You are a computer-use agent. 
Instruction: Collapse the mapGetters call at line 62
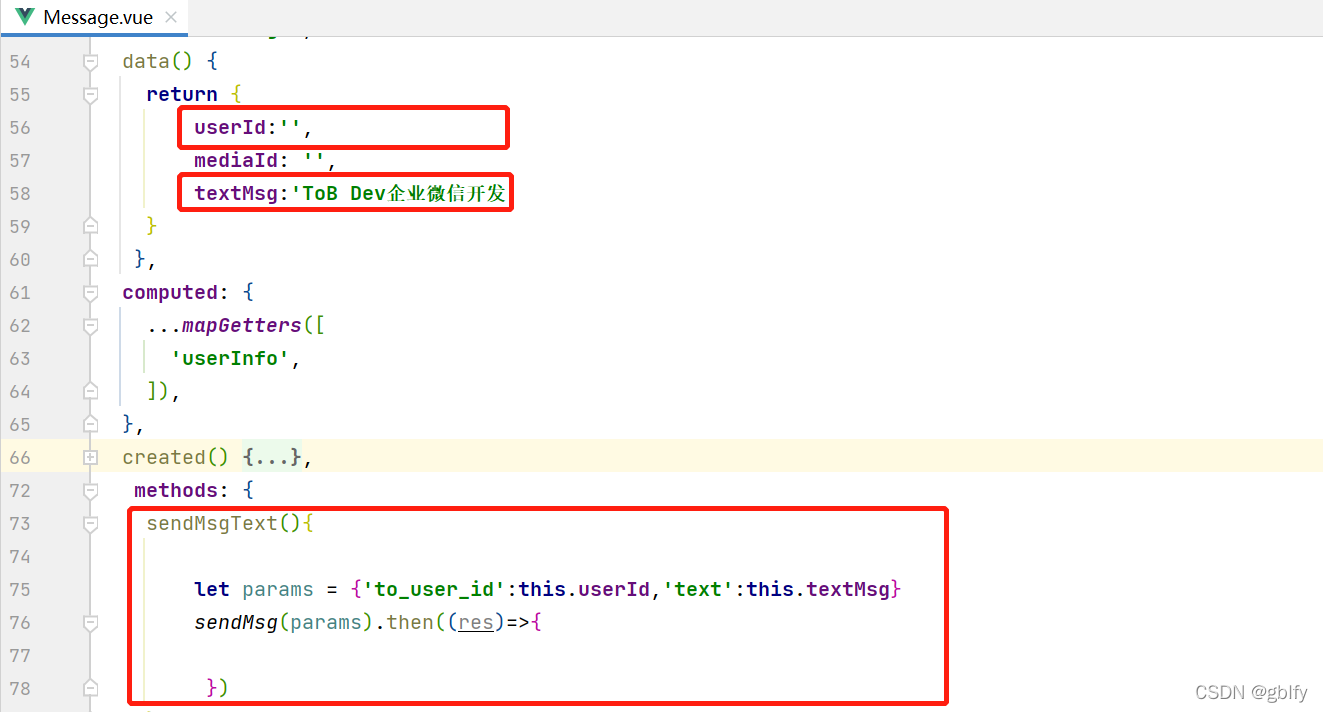[x=91, y=326]
